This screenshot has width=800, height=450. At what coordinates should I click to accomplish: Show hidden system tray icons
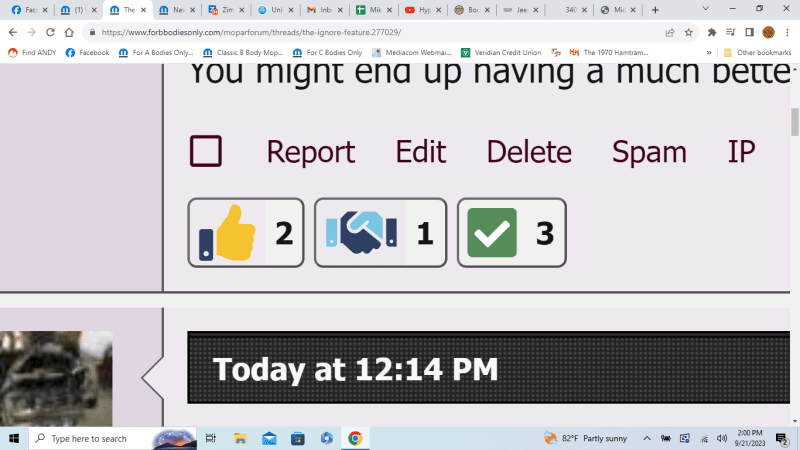click(x=647, y=438)
